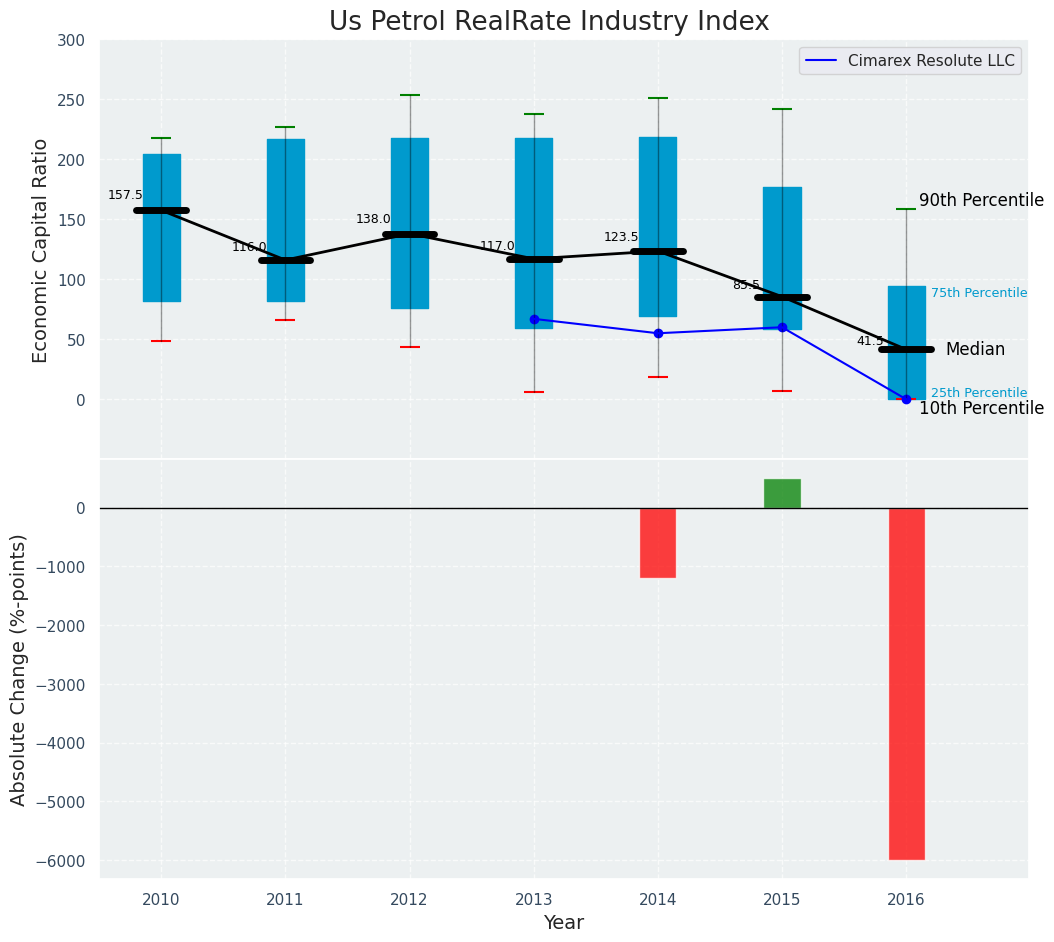This screenshot has height=942, width=1054.
Task: Select the 2012 year tick label
Action: click(409, 900)
